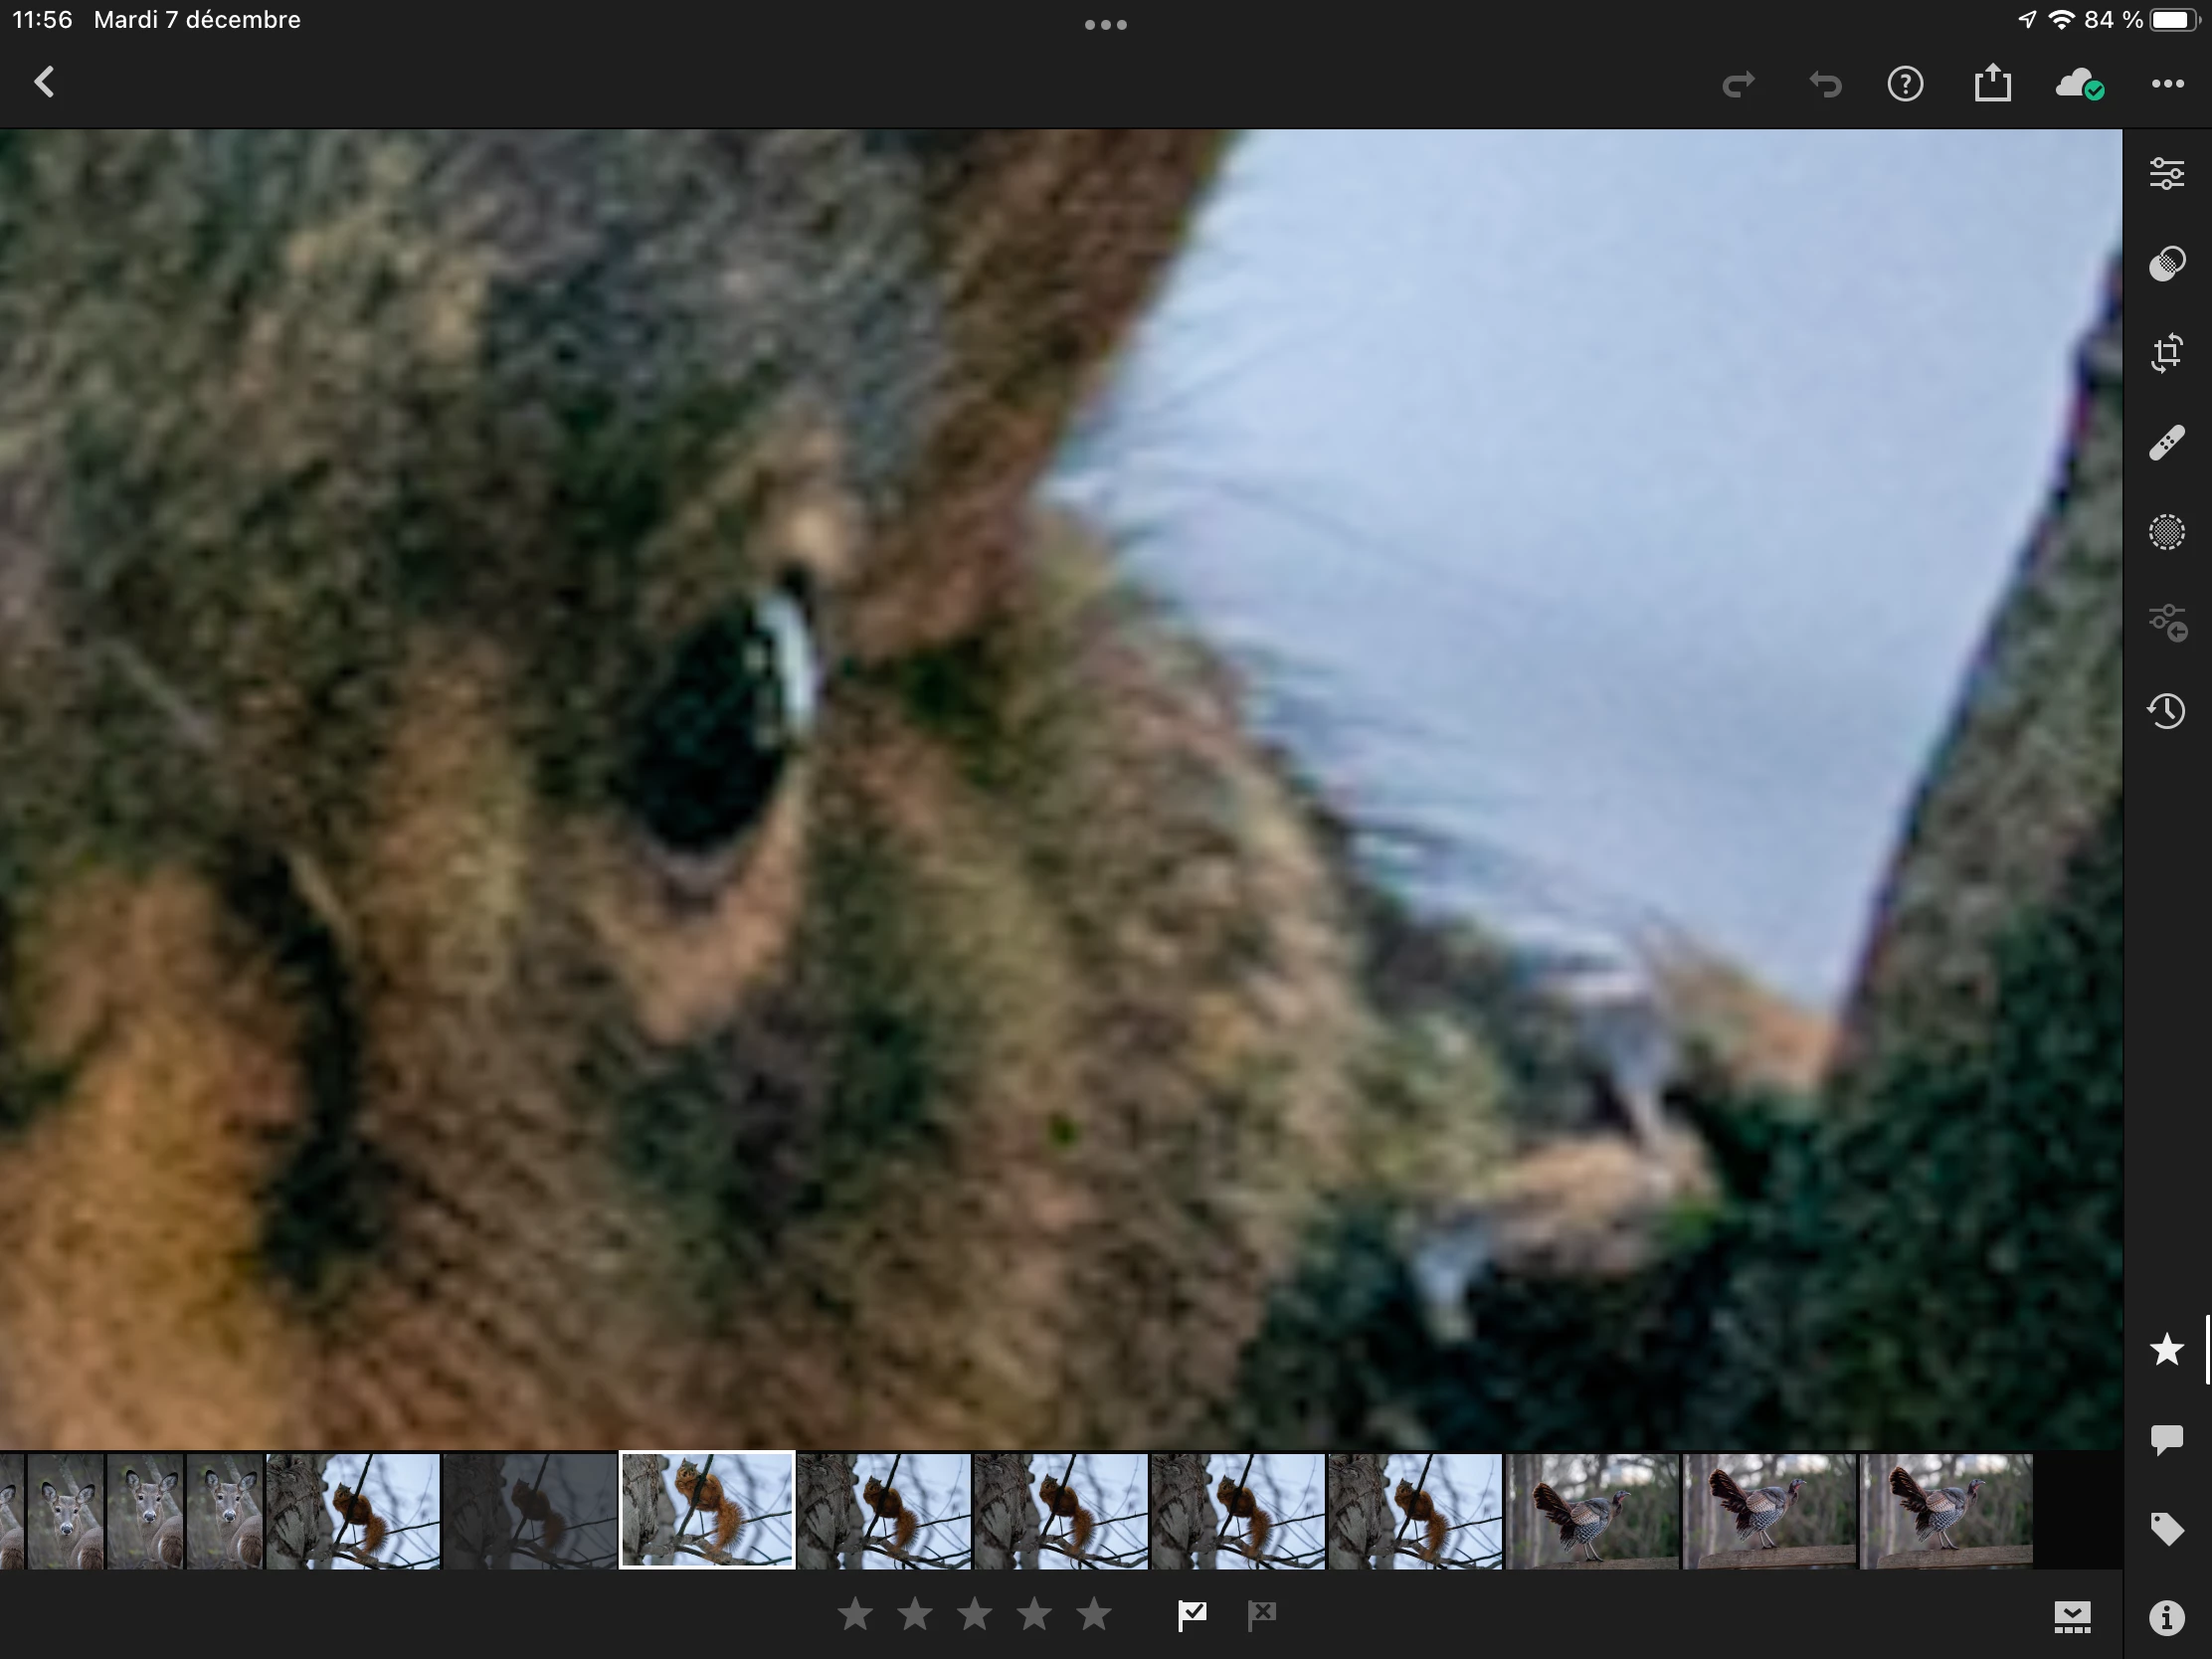Toggle the filmstrip visibility icon
The height and width of the screenshot is (1659, 2212).
(2072, 1617)
